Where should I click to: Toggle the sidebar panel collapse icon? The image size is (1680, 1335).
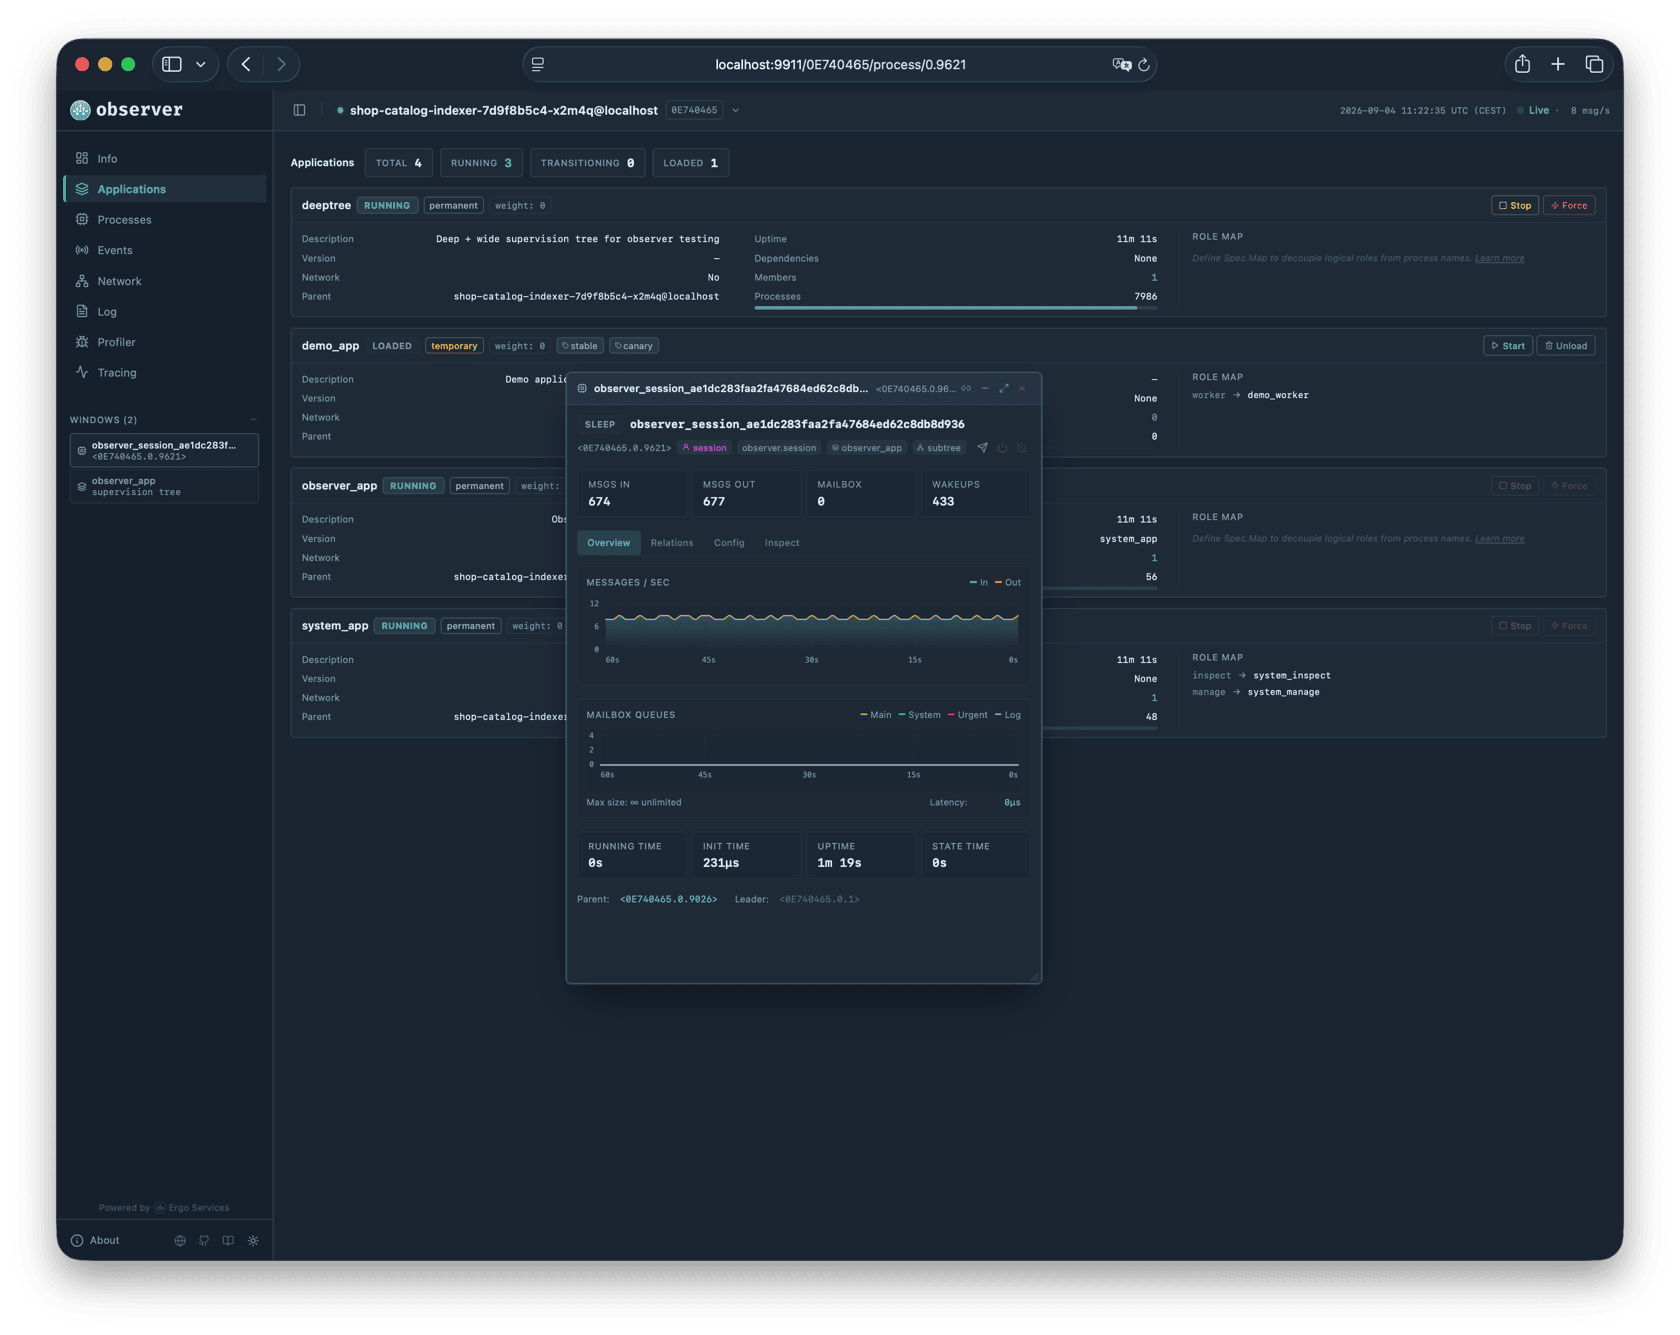[299, 110]
